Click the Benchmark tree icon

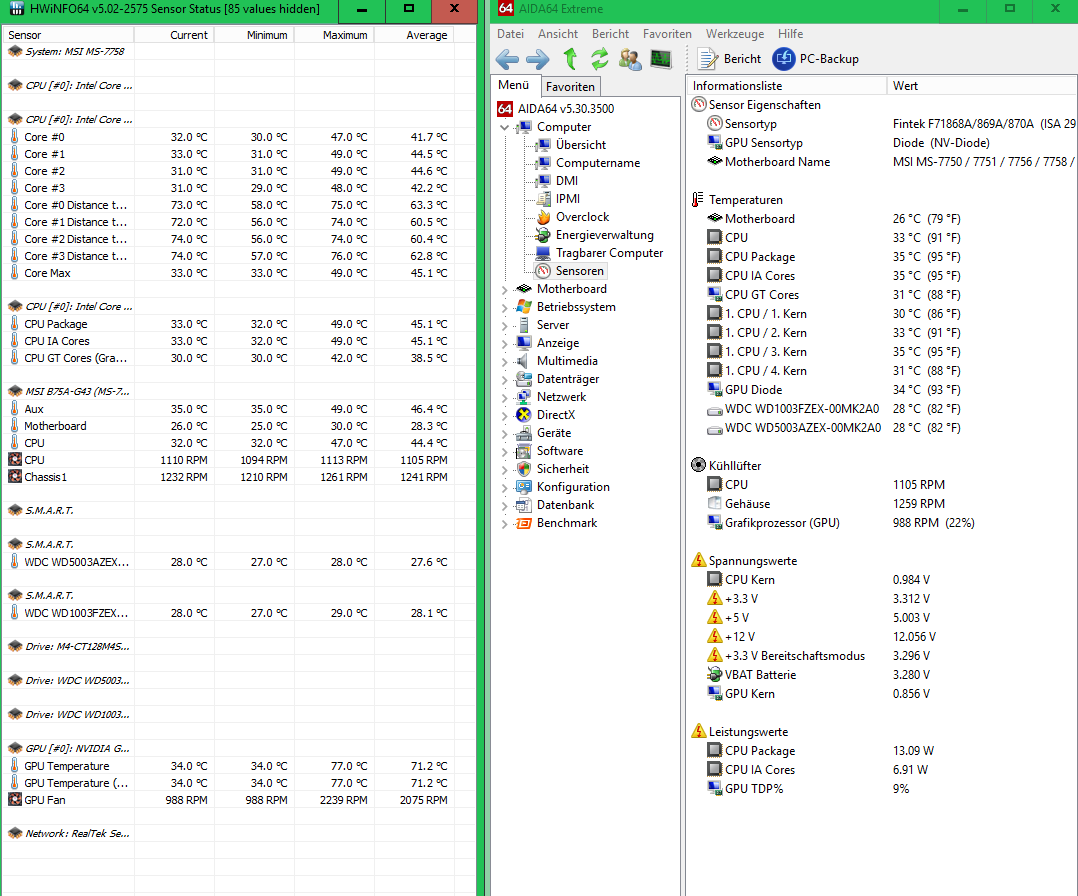tap(524, 523)
